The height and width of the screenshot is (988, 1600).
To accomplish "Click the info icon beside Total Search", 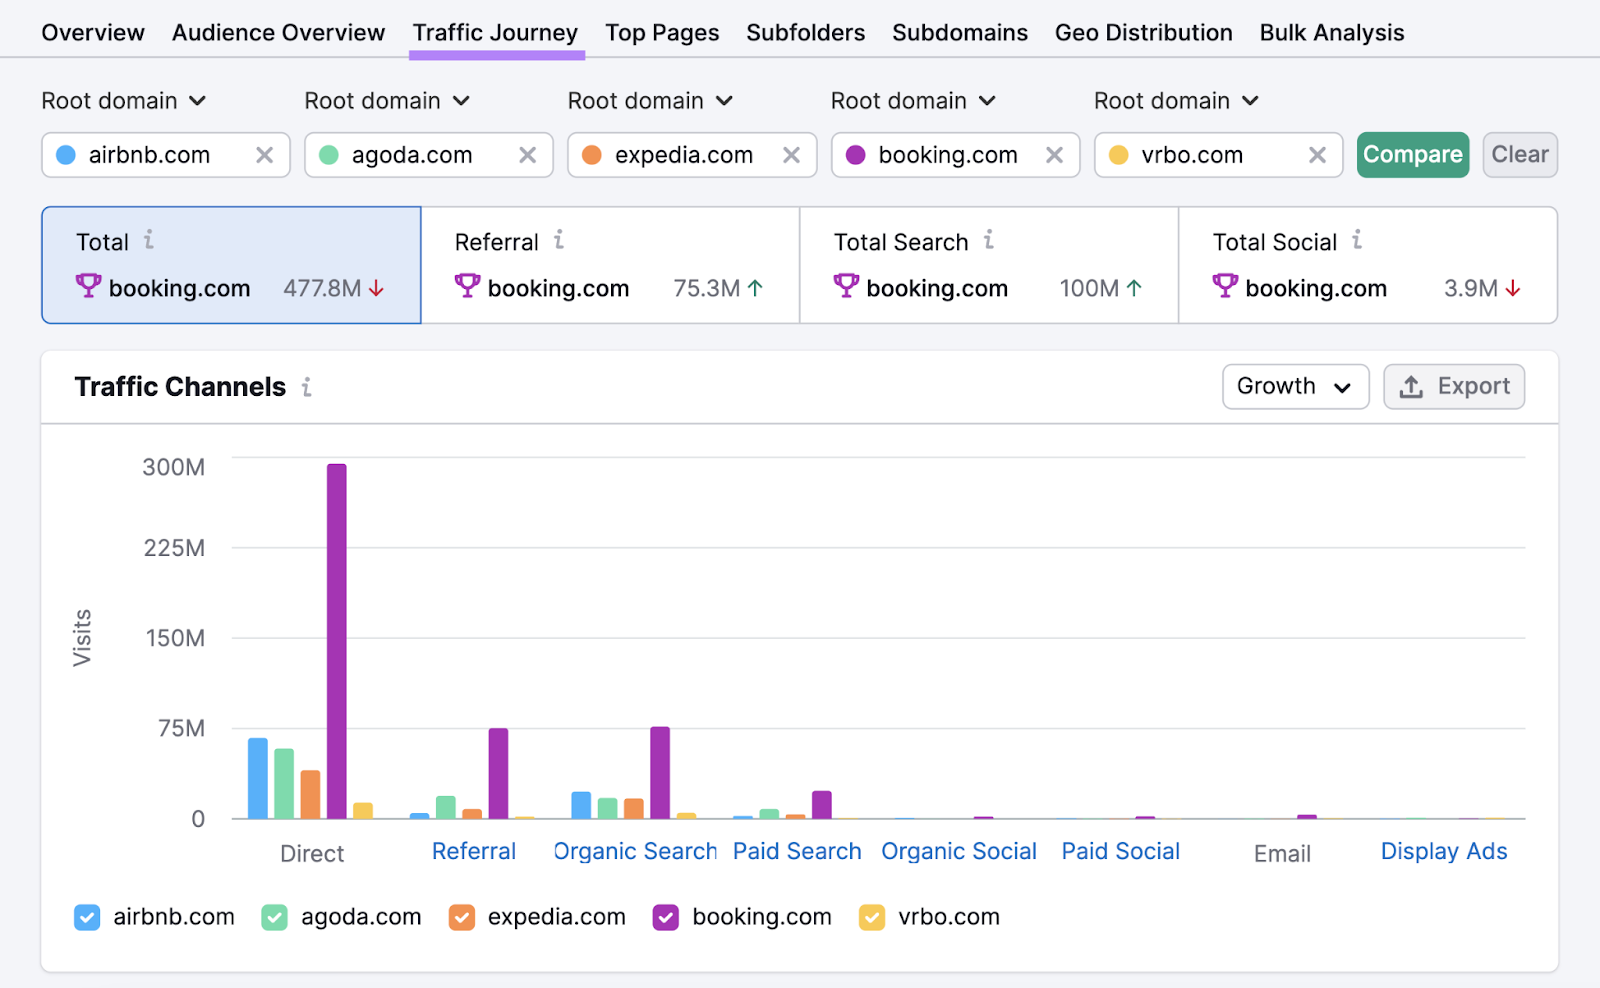I will (988, 241).
